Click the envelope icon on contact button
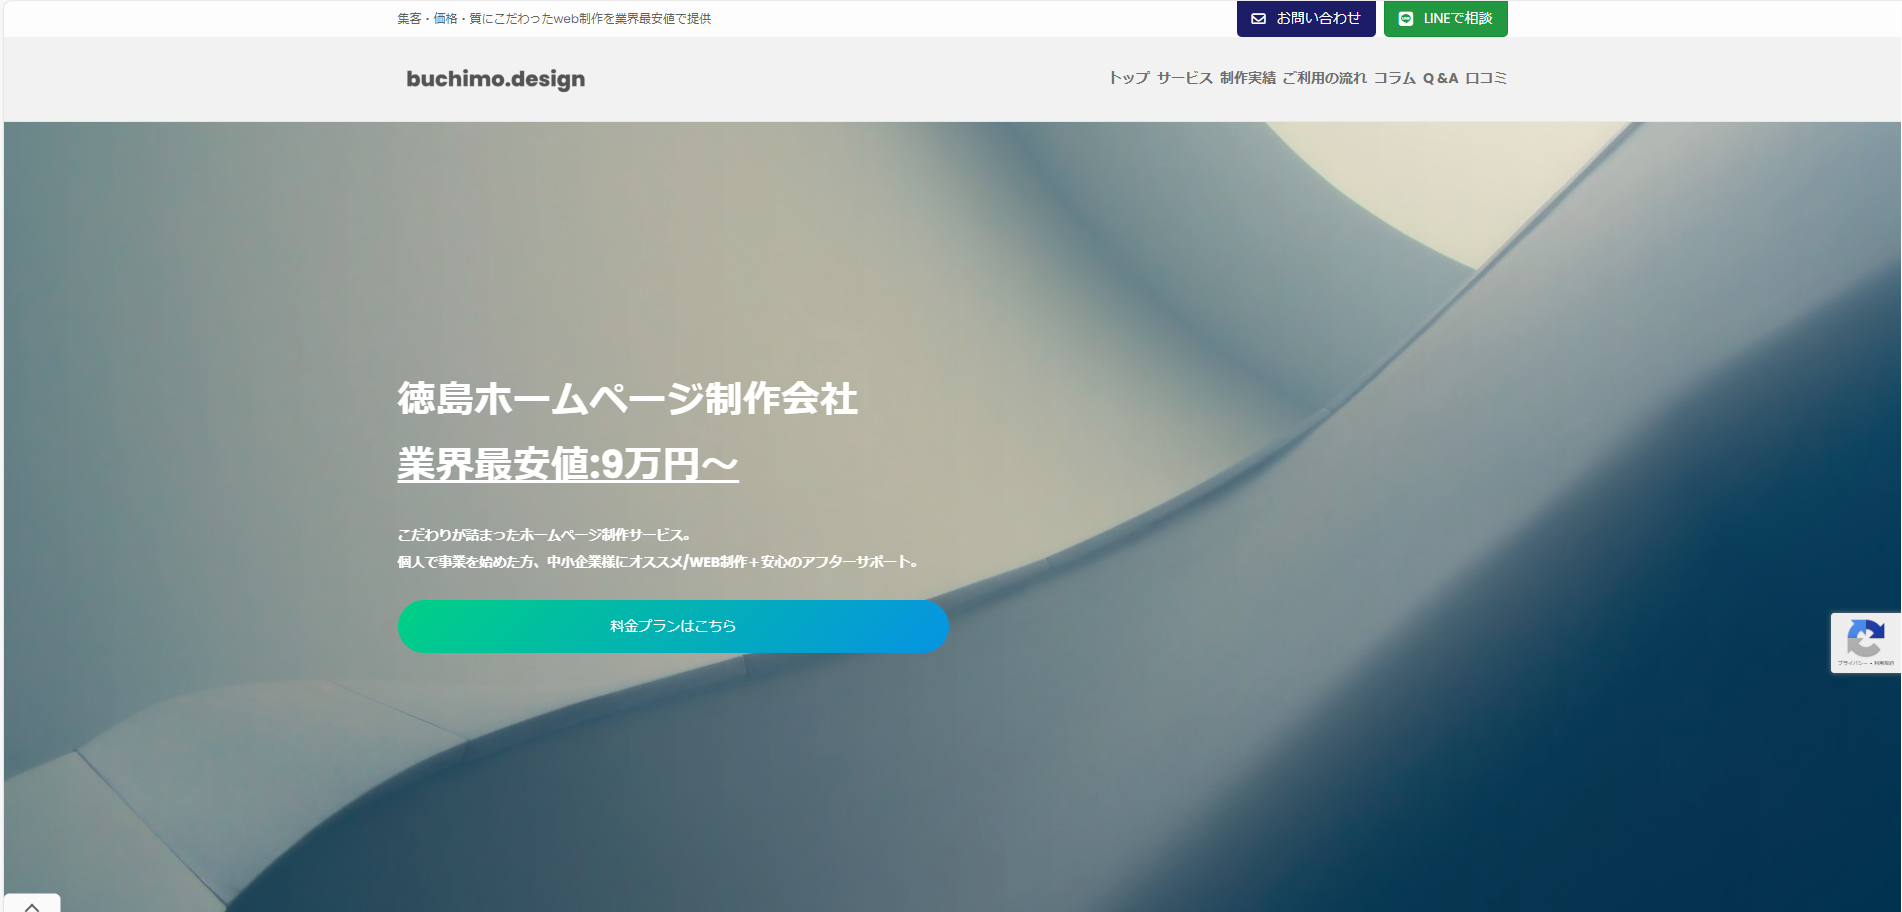This screenshot has height=912, width=1902. [x=1258, y=19]
